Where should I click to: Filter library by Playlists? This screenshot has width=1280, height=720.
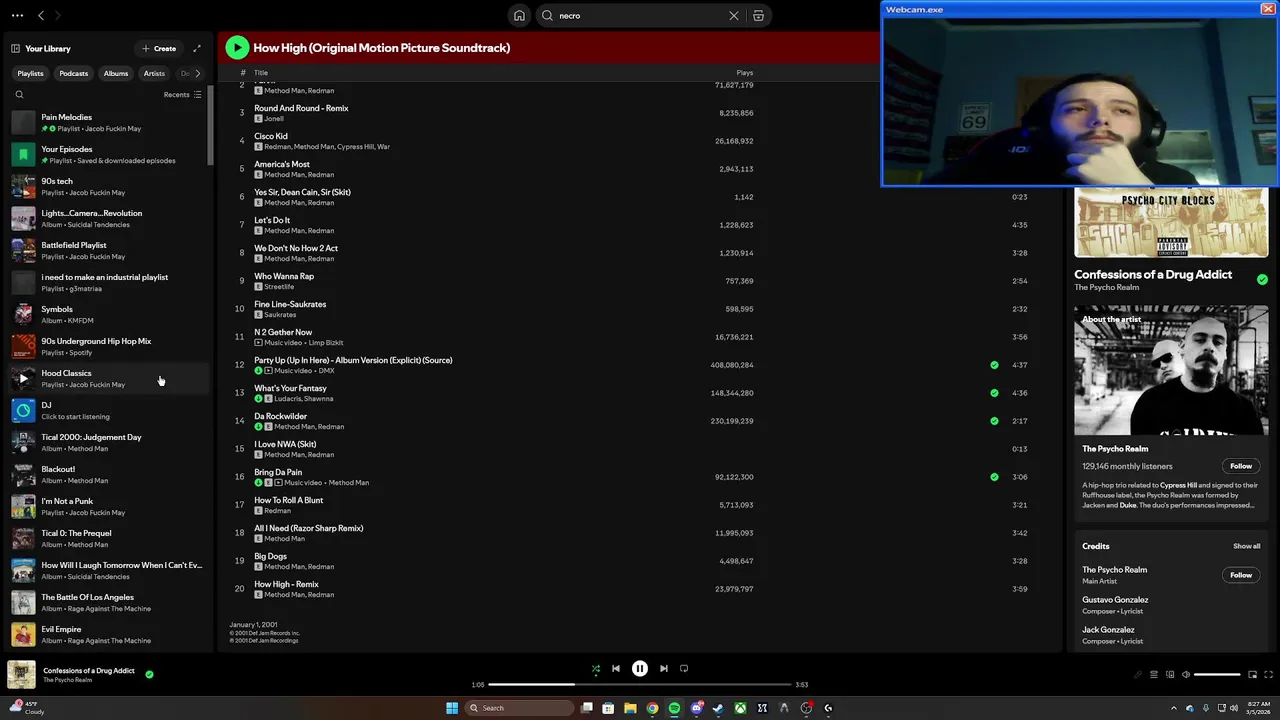point(30,73)
